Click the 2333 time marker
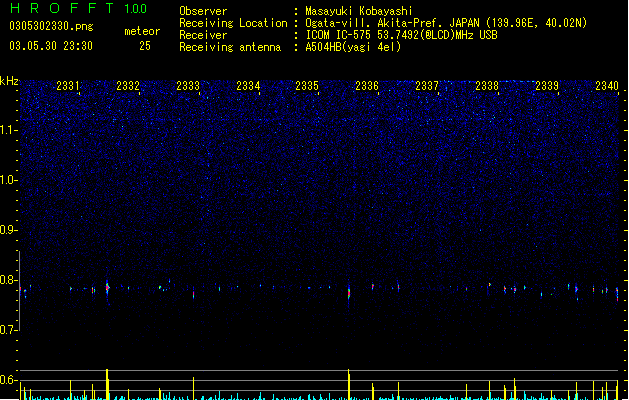This screenshot has height=400, width=629. [188, 86]
